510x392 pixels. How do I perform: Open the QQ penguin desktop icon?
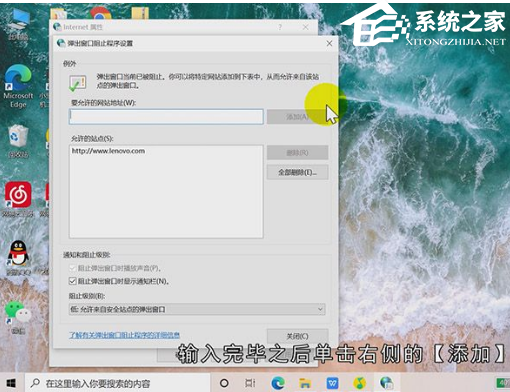pos(18,257)
